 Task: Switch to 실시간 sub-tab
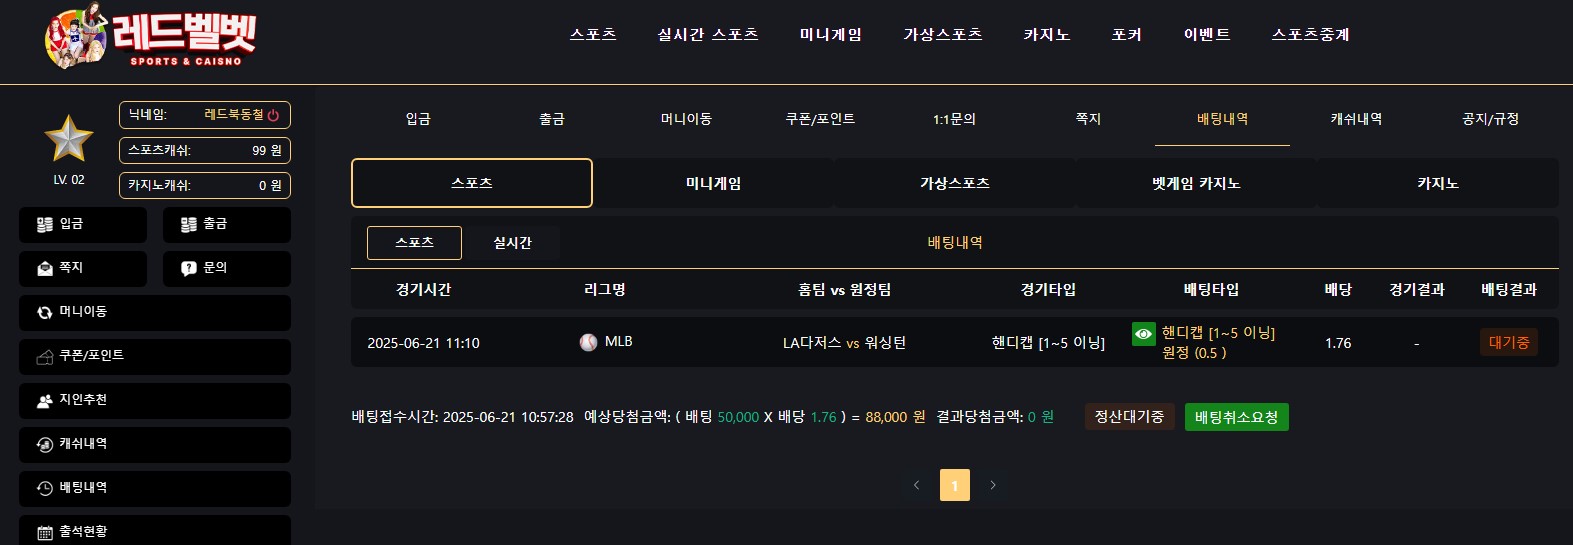pyautogui.click(x=512, y=243)
